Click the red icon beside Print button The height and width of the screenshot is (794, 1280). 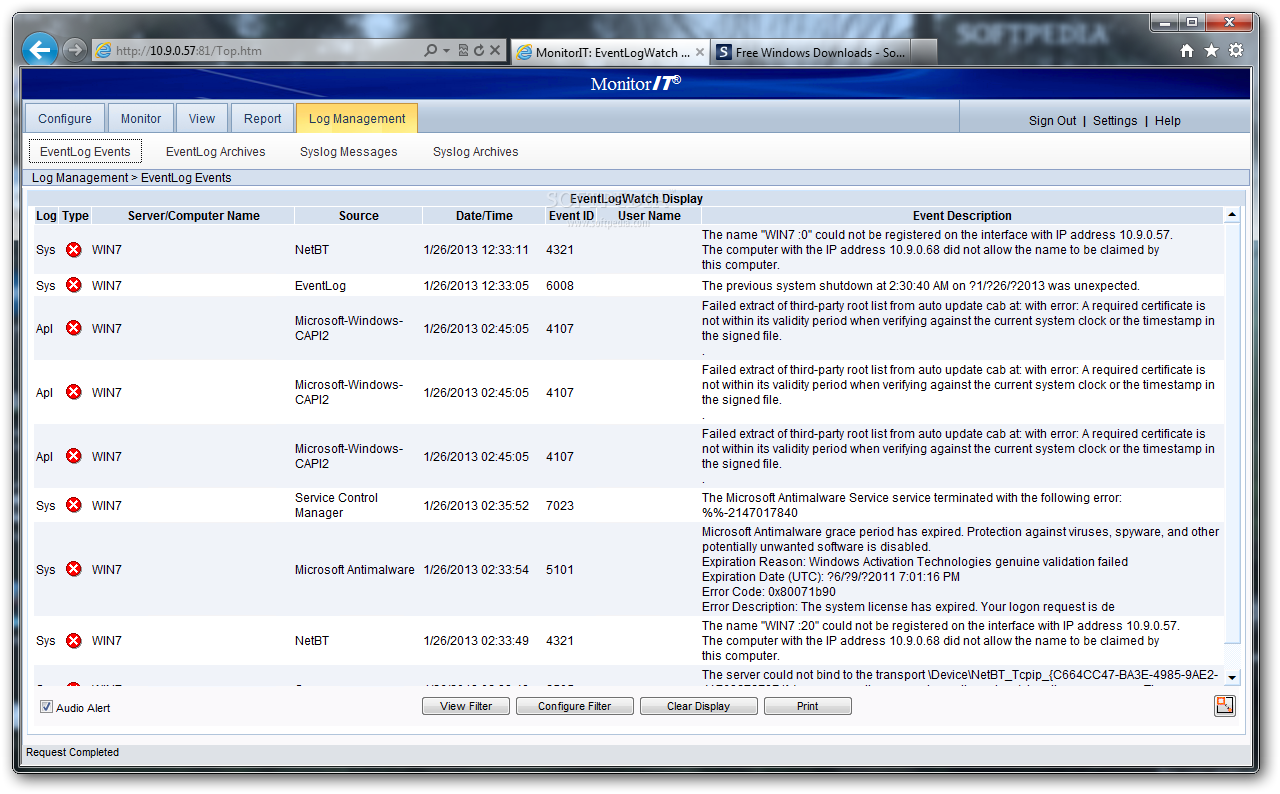(x=1225, y=706)
